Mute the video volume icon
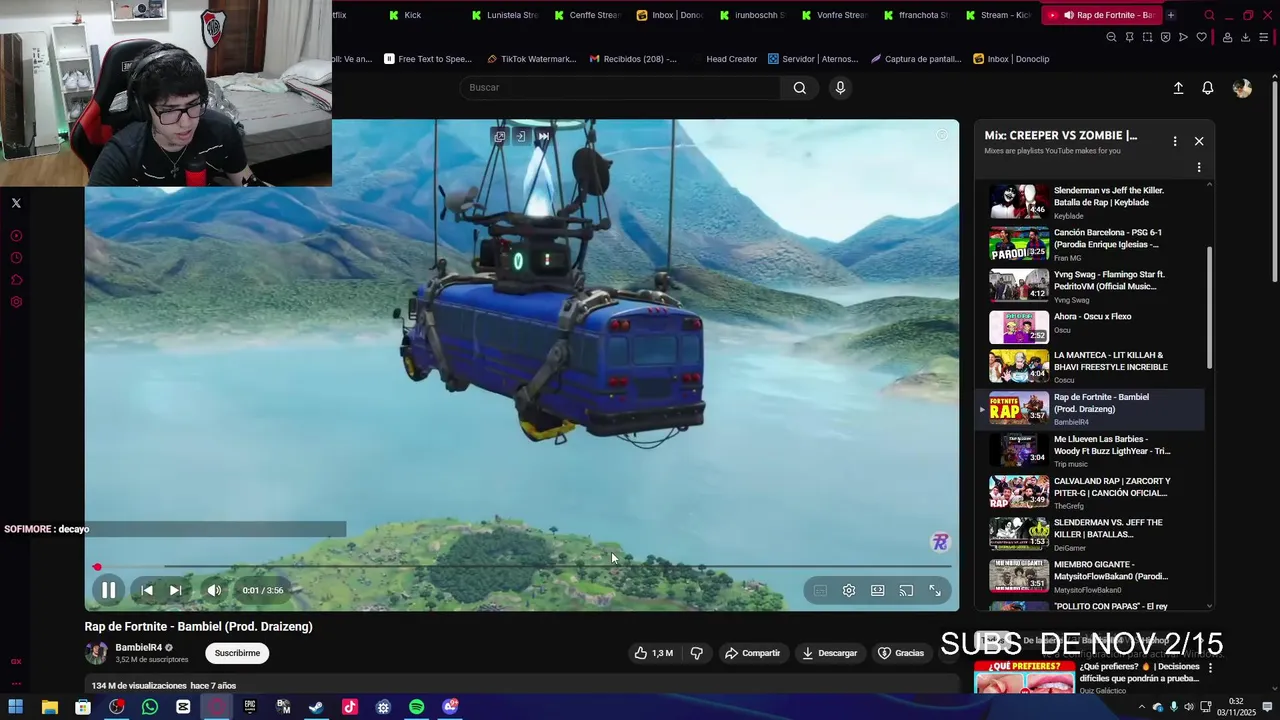 pos(214,590)
